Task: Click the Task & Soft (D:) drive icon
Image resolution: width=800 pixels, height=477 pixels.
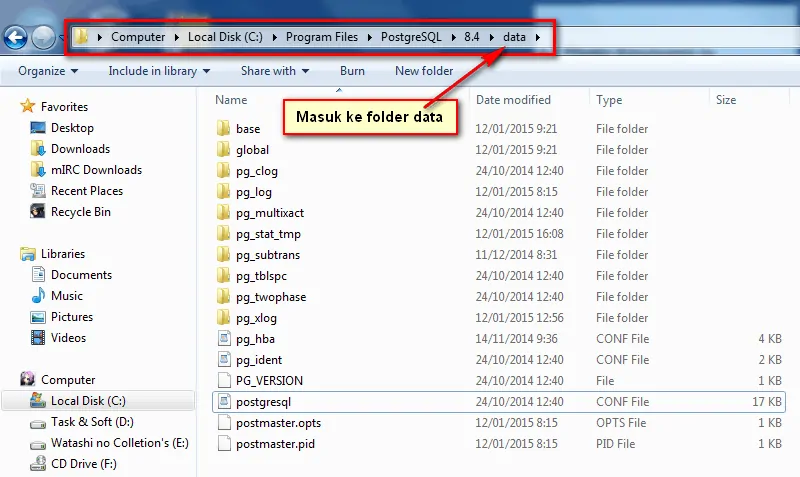Action: click(38, 423)
